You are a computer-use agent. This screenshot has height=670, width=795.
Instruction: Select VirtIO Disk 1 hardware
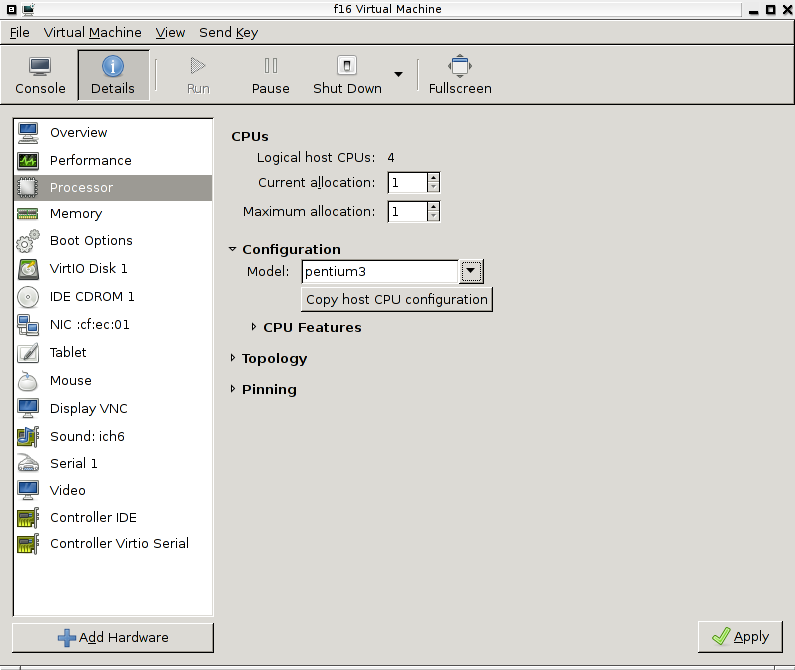click(x=88, y=268)
